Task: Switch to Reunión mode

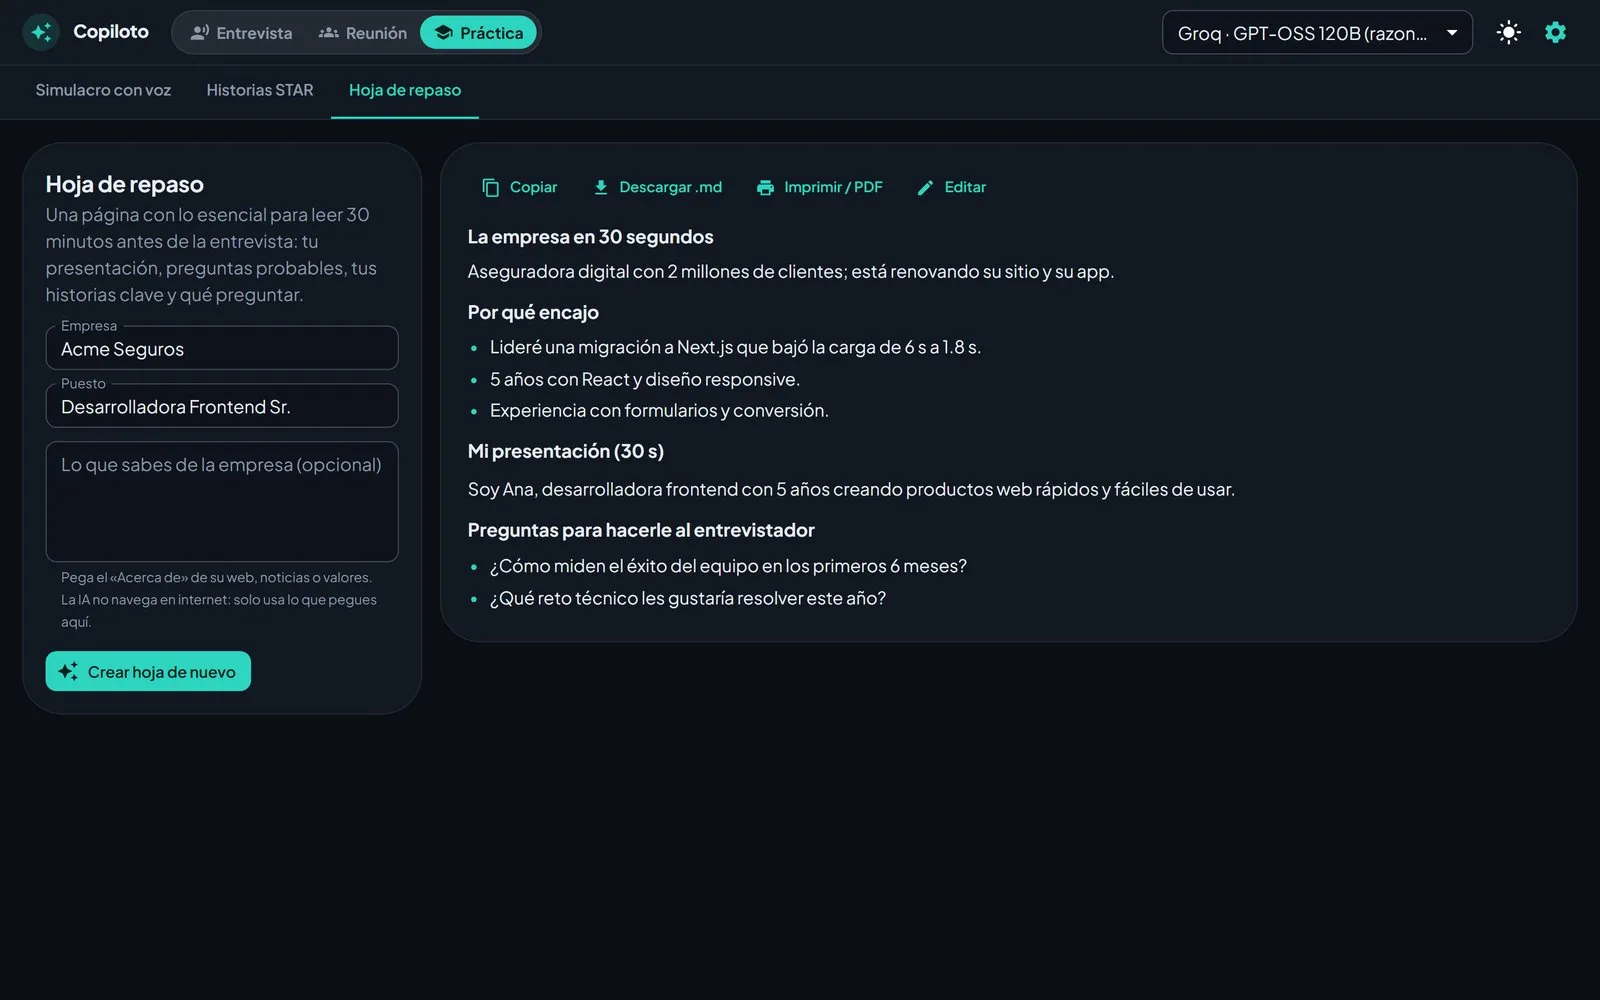Action: 363,33
